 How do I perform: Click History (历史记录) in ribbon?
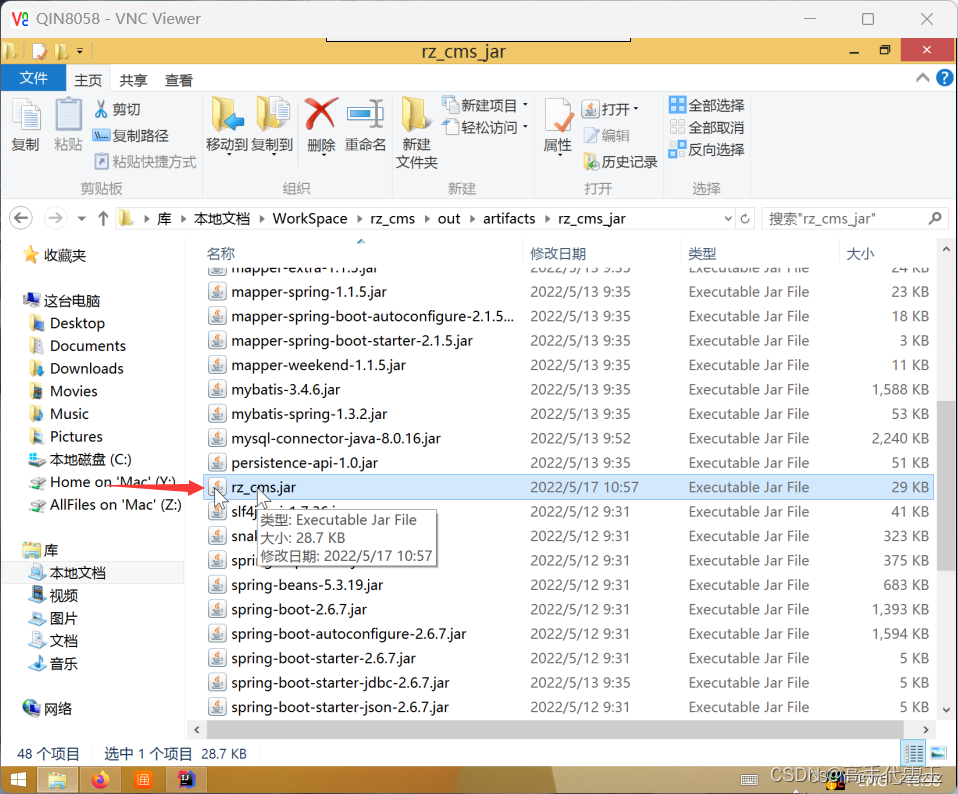pos(620,162)
